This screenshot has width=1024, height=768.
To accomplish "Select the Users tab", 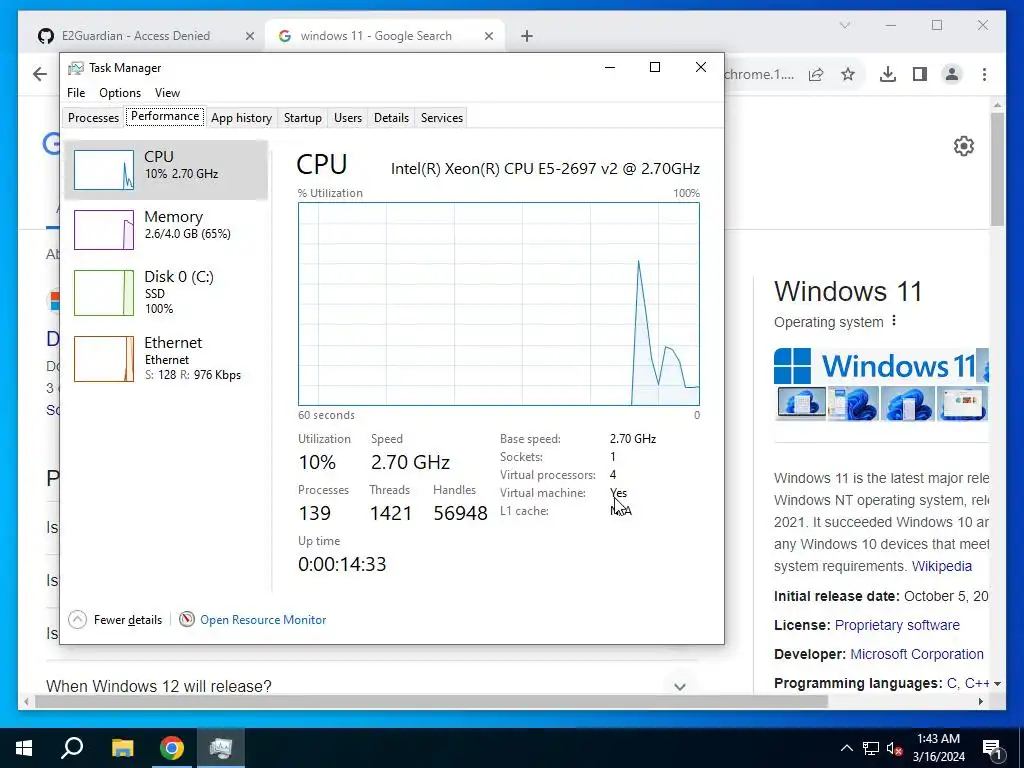I will (347, 118).
